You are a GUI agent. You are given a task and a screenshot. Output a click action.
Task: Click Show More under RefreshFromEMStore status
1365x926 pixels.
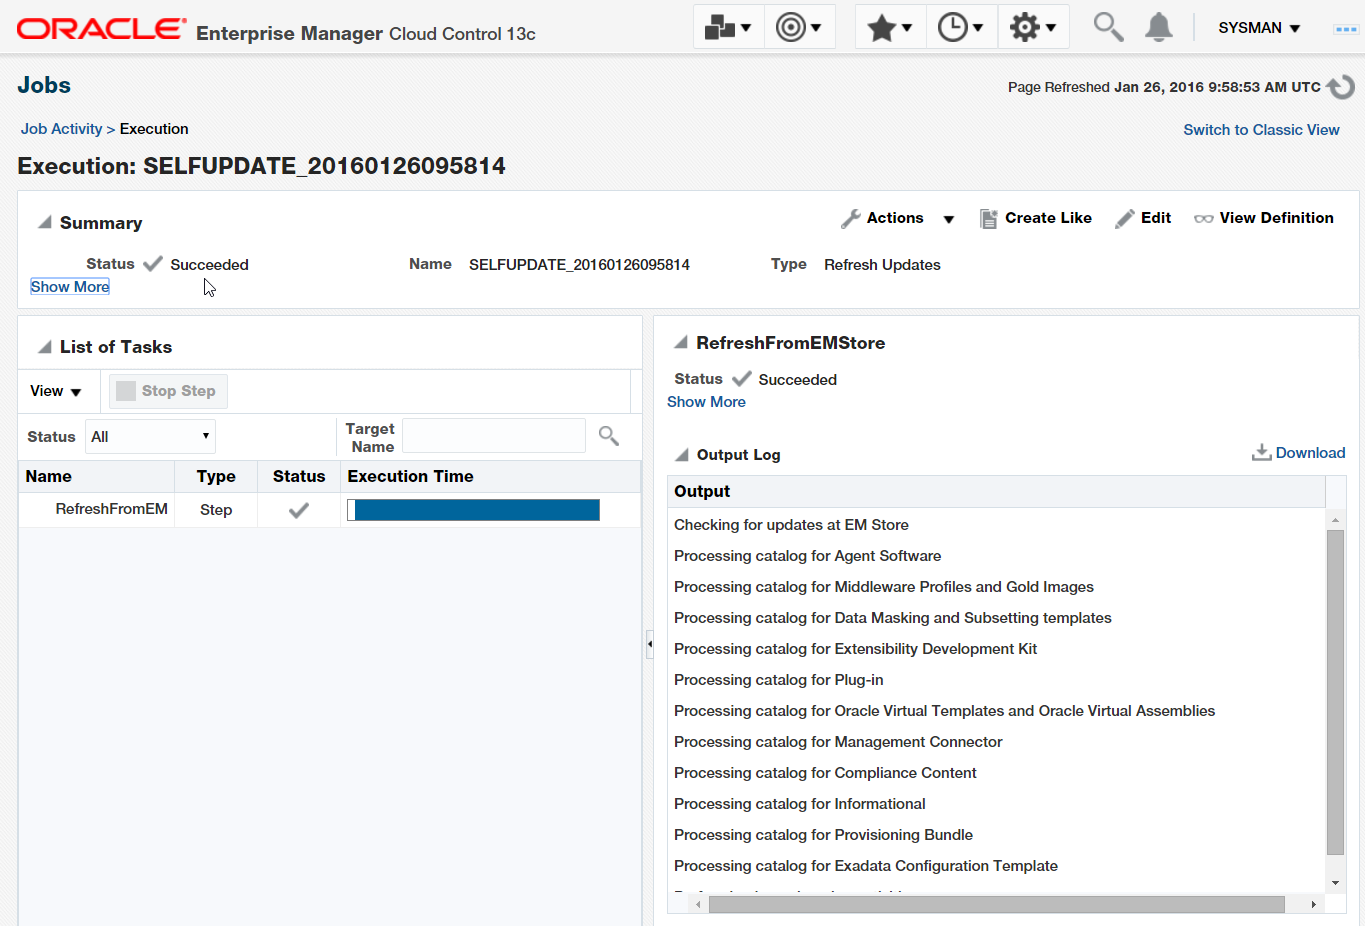coord(706,402)
